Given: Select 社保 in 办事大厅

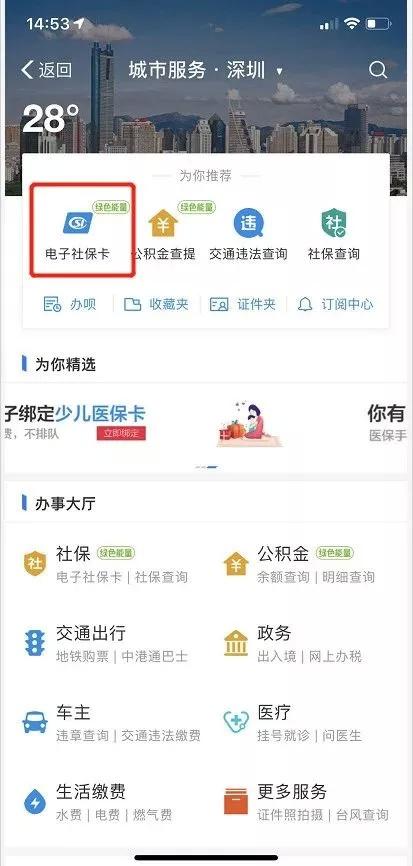Looking at the screenshot, I should (x=105, y=563).
